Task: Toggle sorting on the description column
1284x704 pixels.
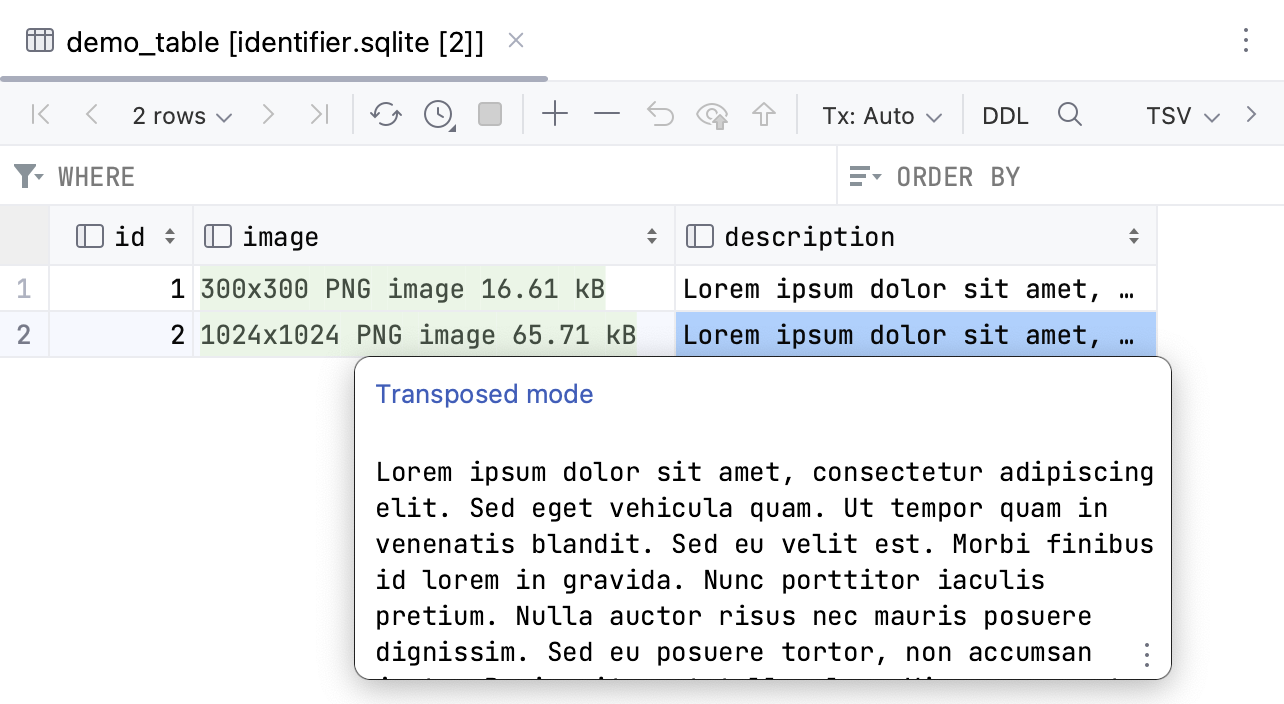Action: point(1134,236)
